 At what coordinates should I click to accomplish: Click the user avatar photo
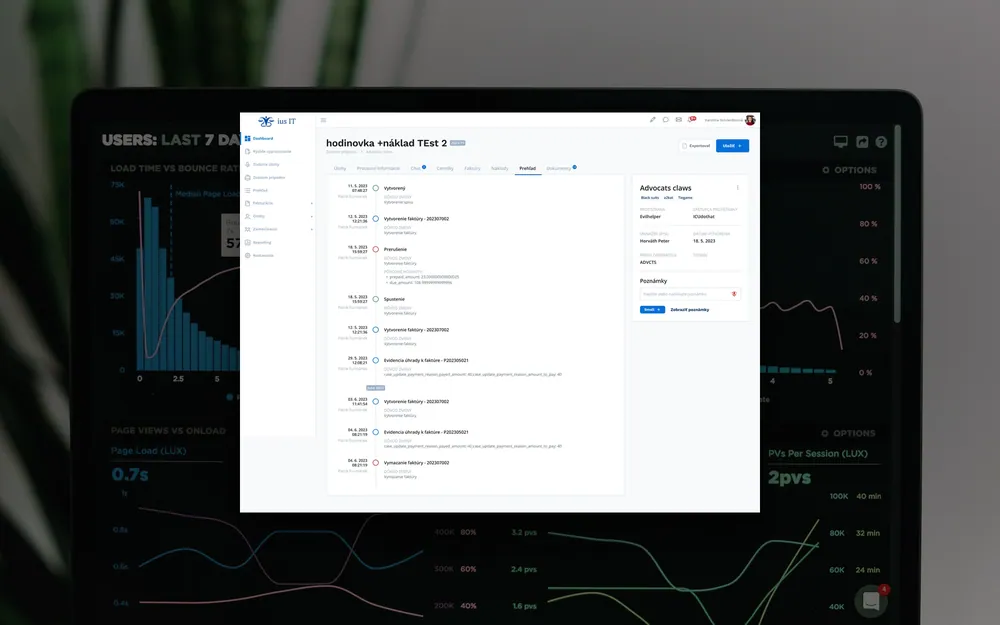pyautogui.click(x=750, y=120)
